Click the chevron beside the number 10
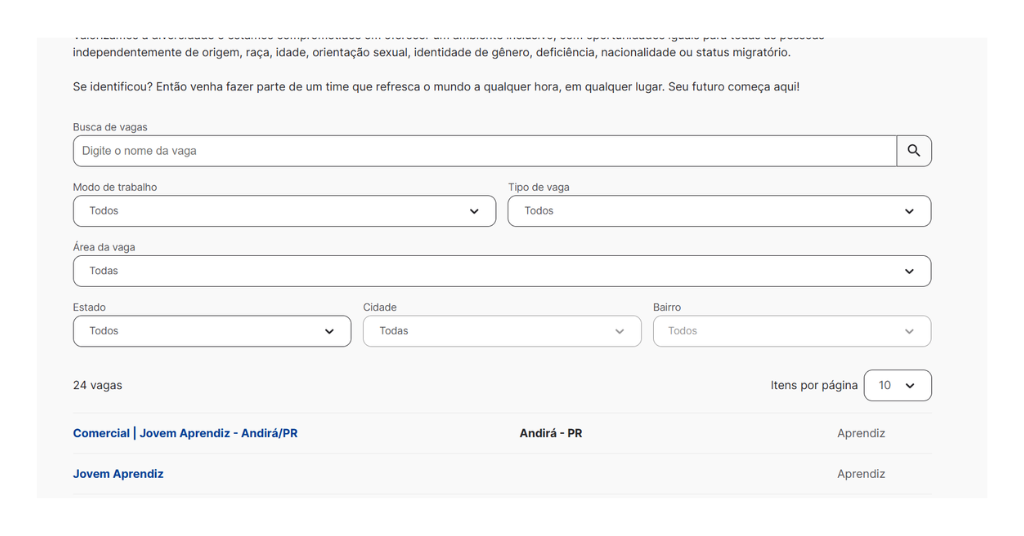 coord(909,385)
